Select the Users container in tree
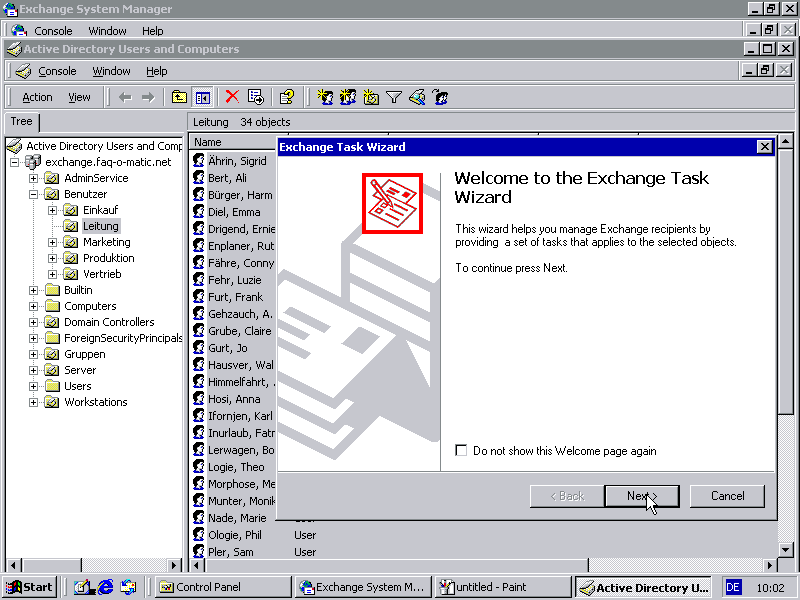The image size is (800, 600). click(78, 386)
